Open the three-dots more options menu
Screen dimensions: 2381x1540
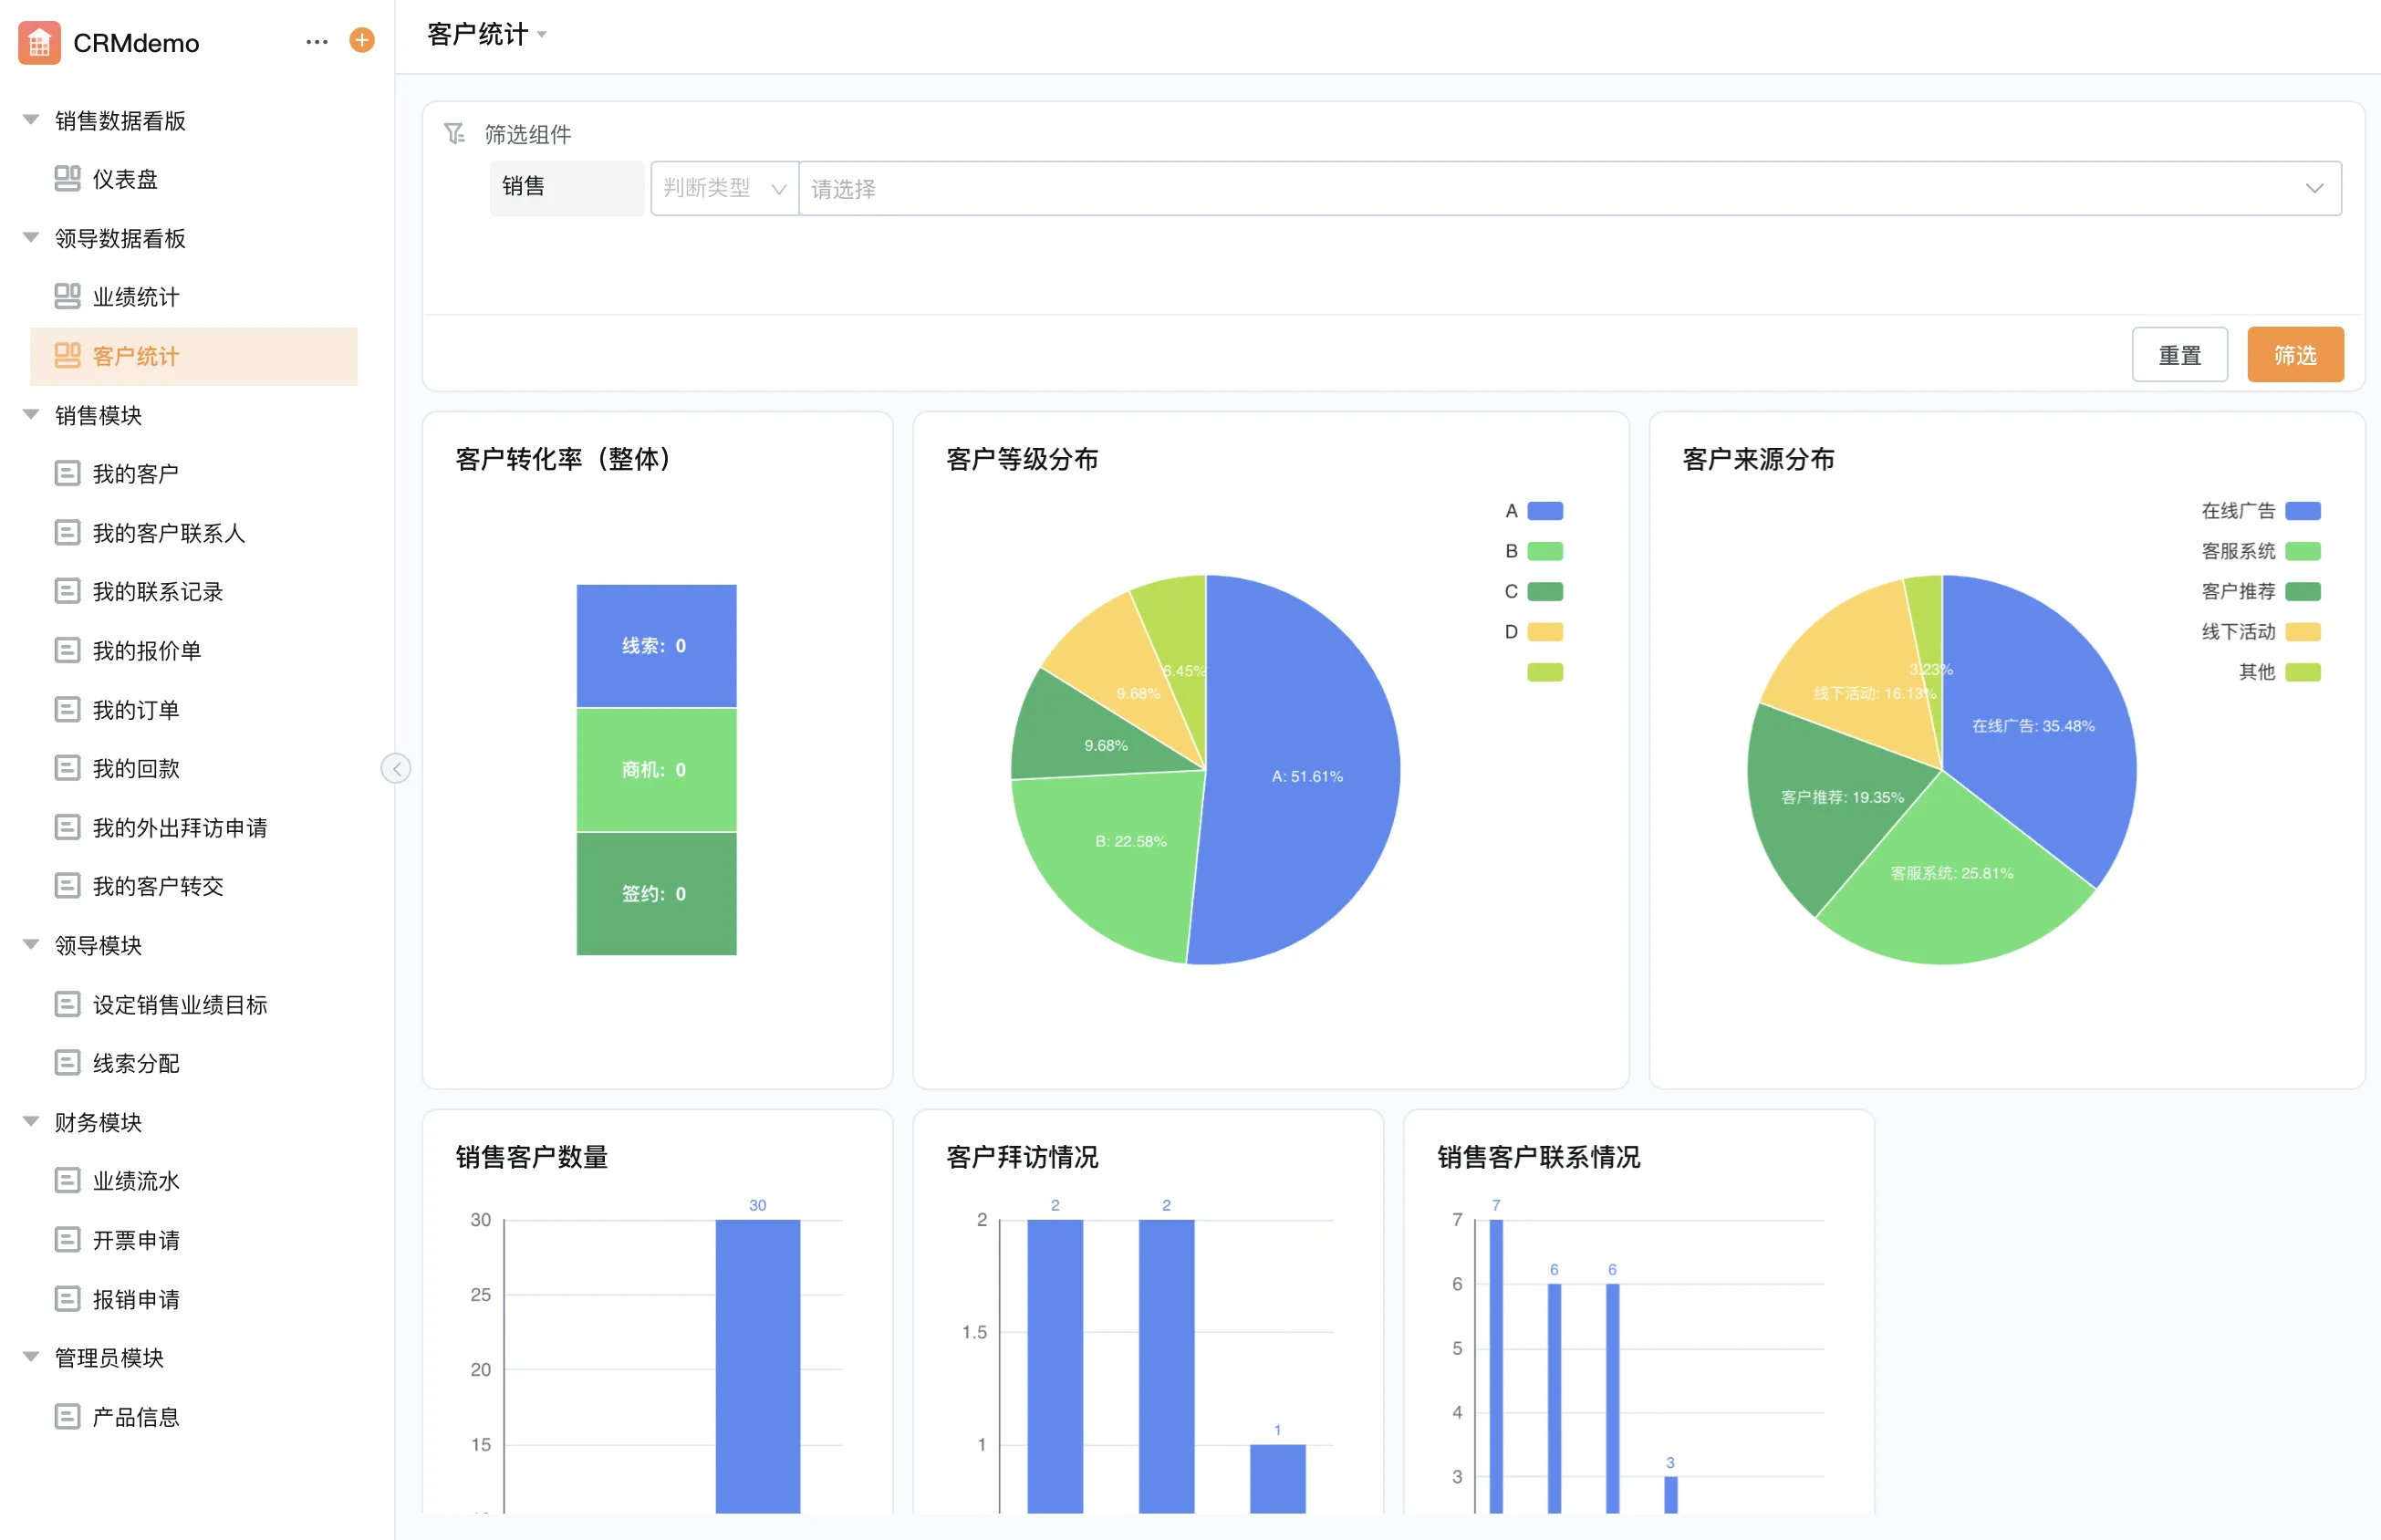[x=317, y=42]
